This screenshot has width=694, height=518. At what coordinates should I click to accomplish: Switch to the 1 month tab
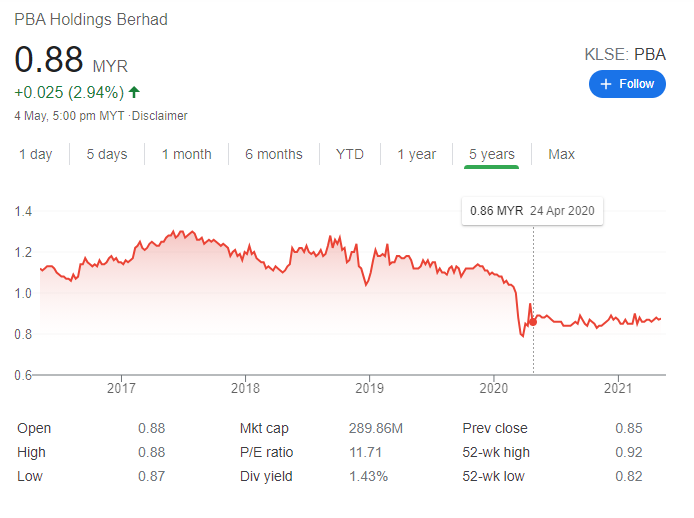click(x=186, y=154)
